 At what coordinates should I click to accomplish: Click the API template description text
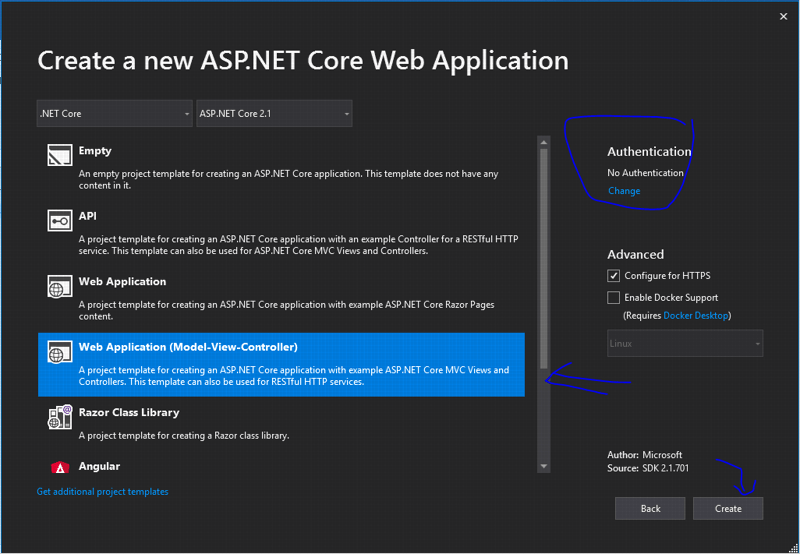pos(298,245)
